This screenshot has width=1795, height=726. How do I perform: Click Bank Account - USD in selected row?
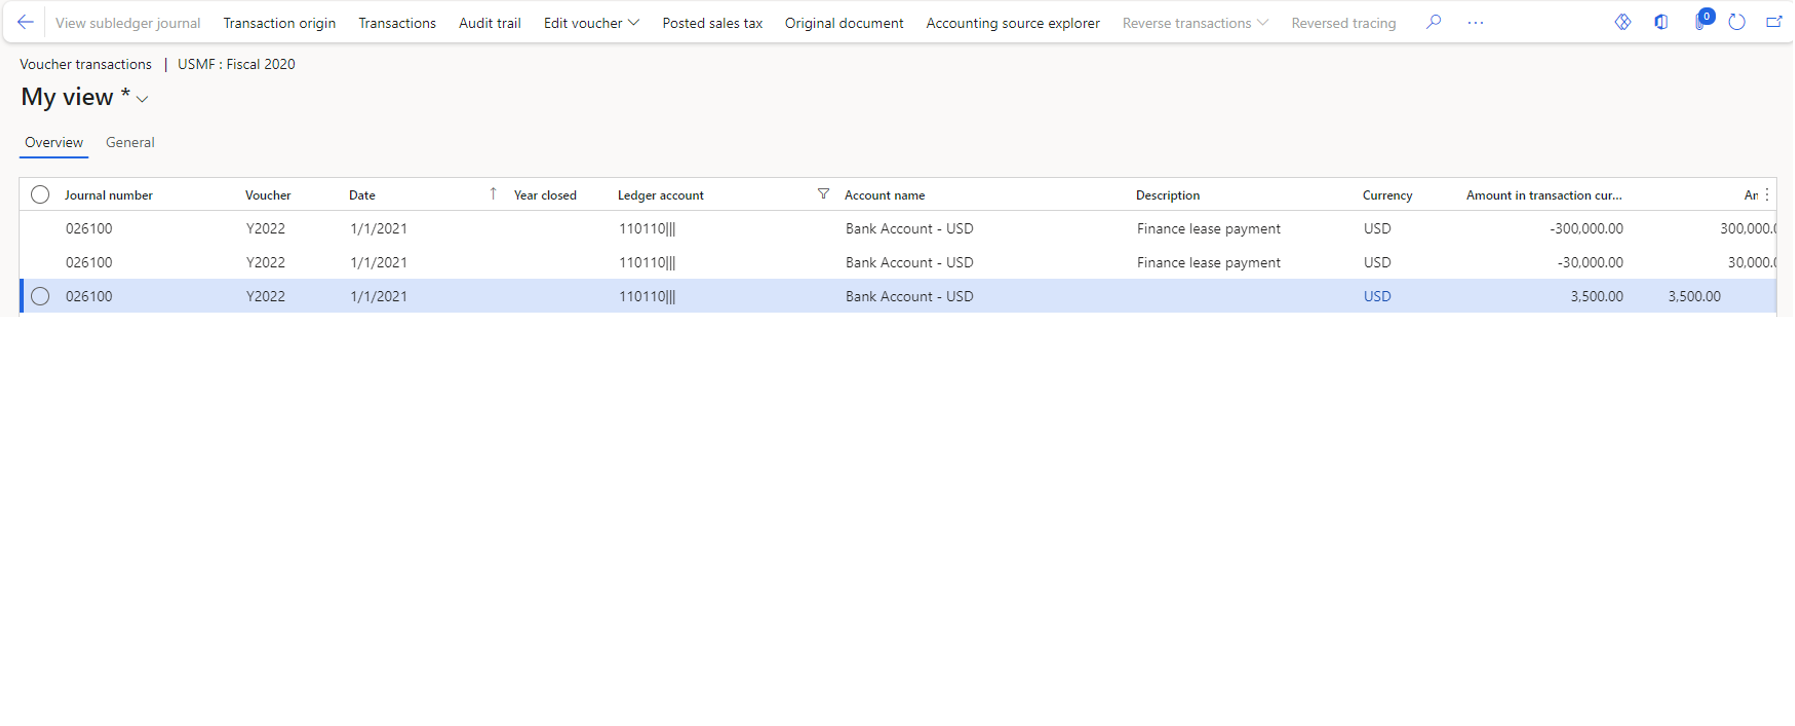pos(909,296)
